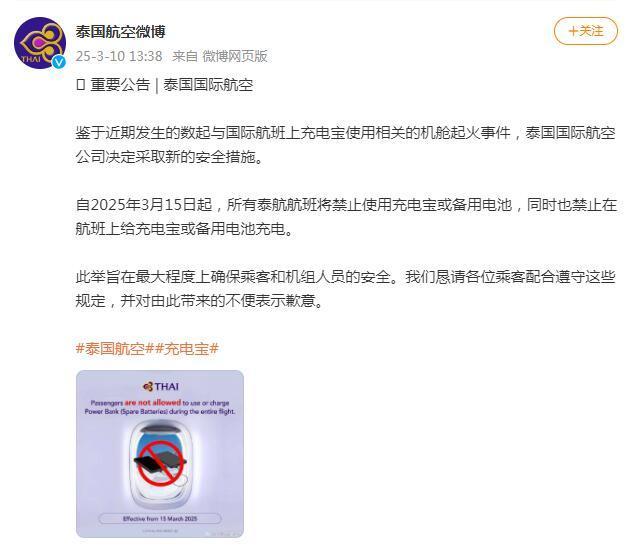Click the red prohibition sign over power bank
634x546 pixels.
click(x=161, y=463)
